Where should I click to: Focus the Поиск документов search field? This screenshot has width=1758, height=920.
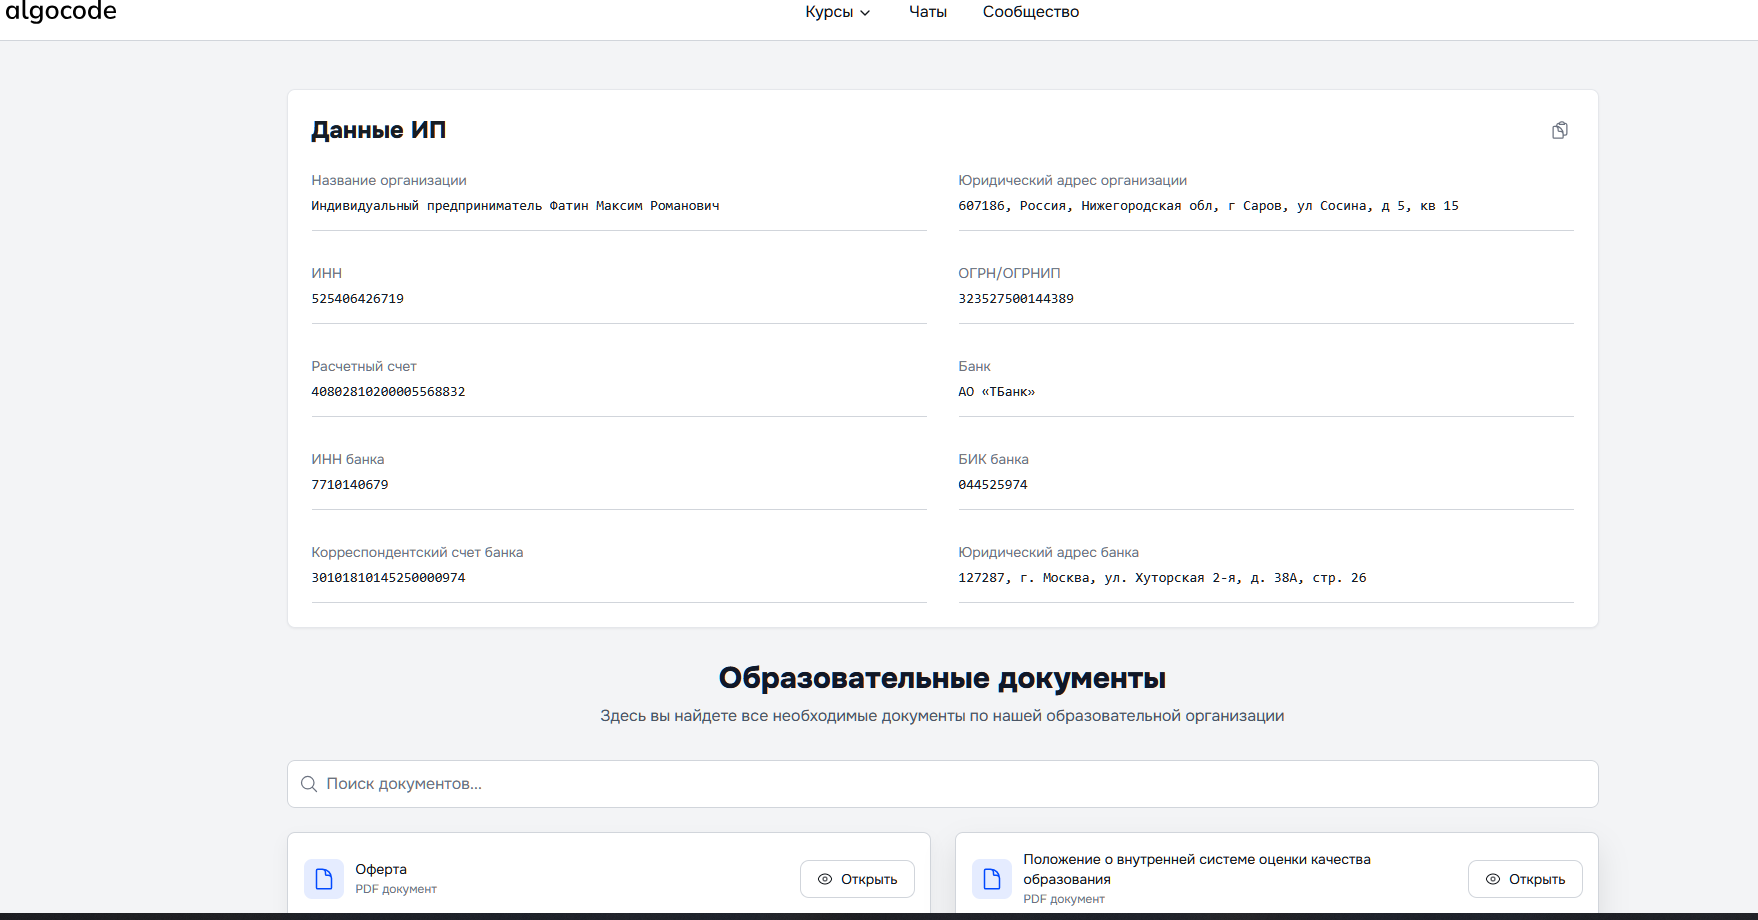click(942, 784)
